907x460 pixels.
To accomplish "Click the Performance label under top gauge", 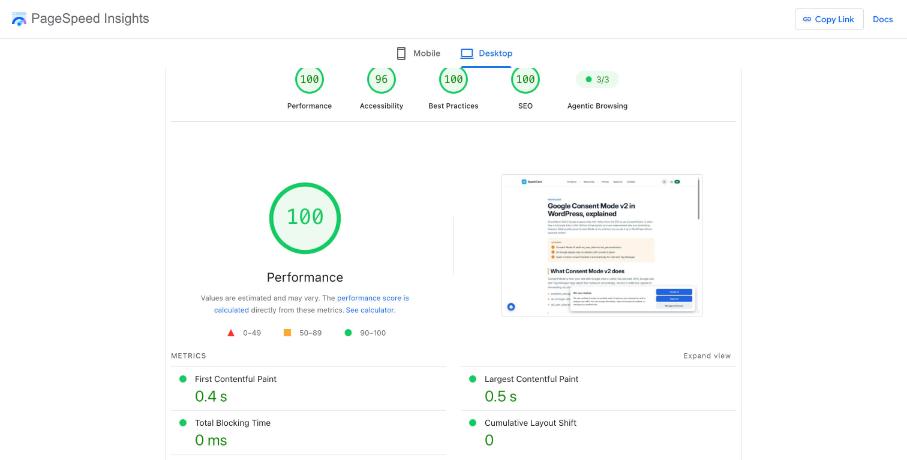I will 309,106.
